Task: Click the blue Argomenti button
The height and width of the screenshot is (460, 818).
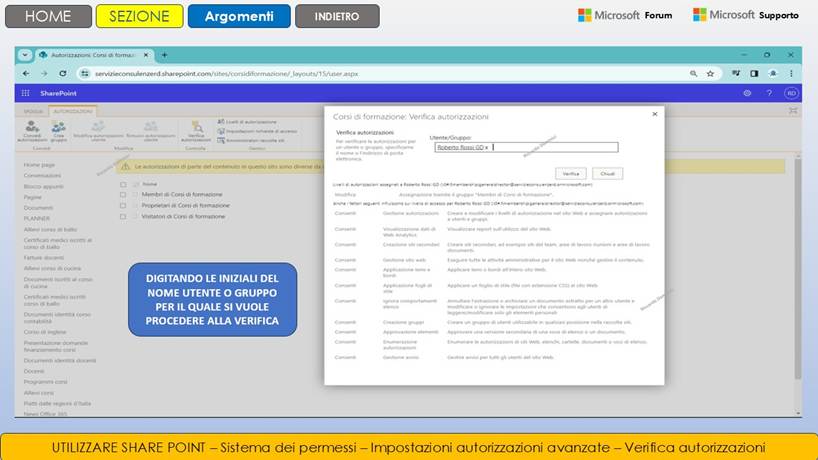Action: tap(239, 16)
